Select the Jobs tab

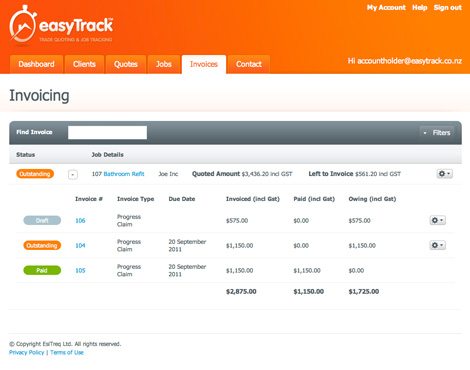pyautogui.click(x=164, y=64)
